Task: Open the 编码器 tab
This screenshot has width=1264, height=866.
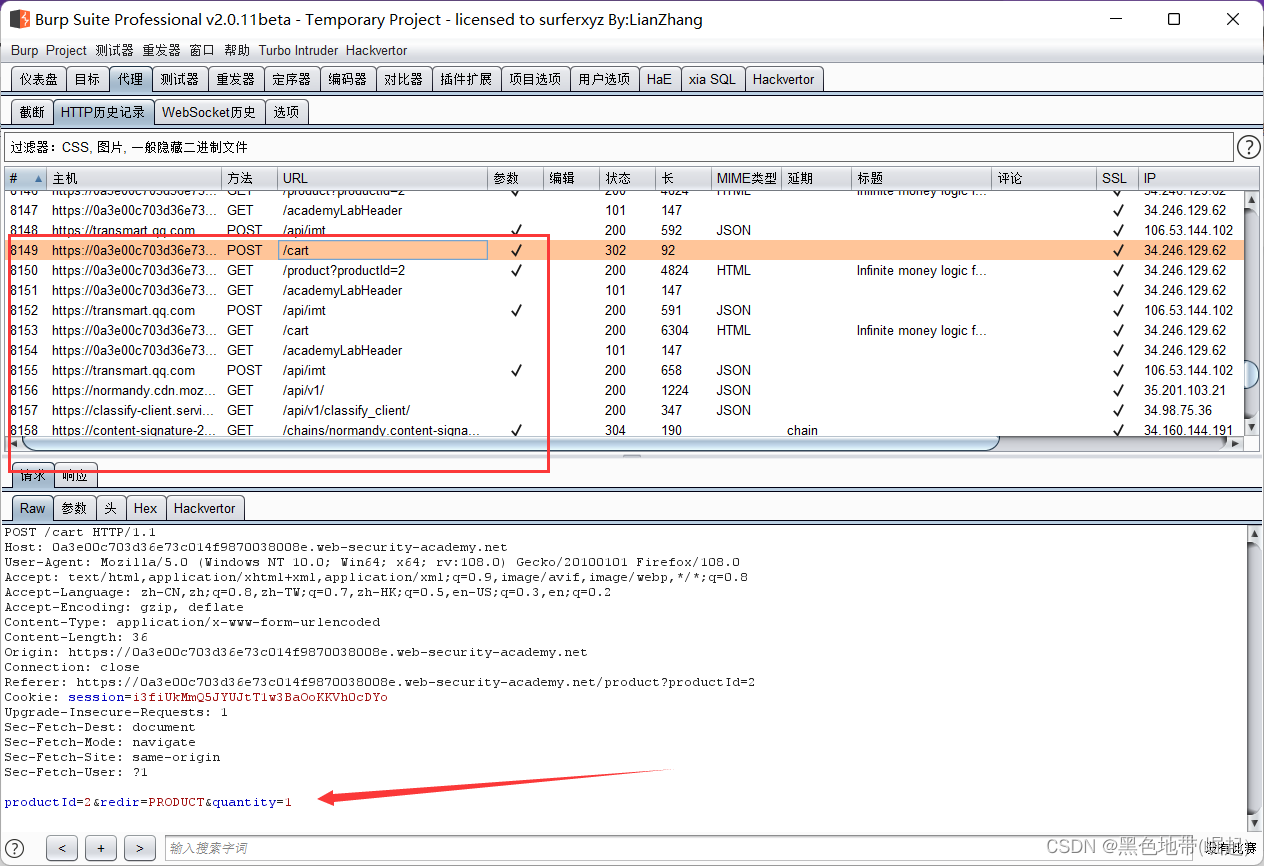Action: click(347, 79)
